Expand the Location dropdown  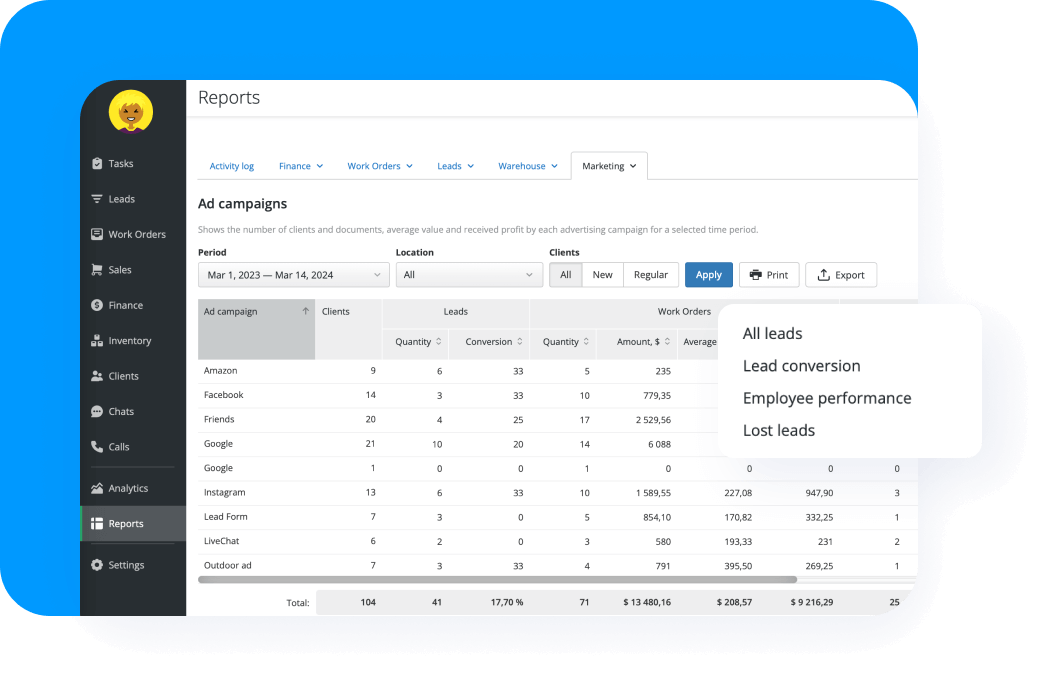(469, 274)
